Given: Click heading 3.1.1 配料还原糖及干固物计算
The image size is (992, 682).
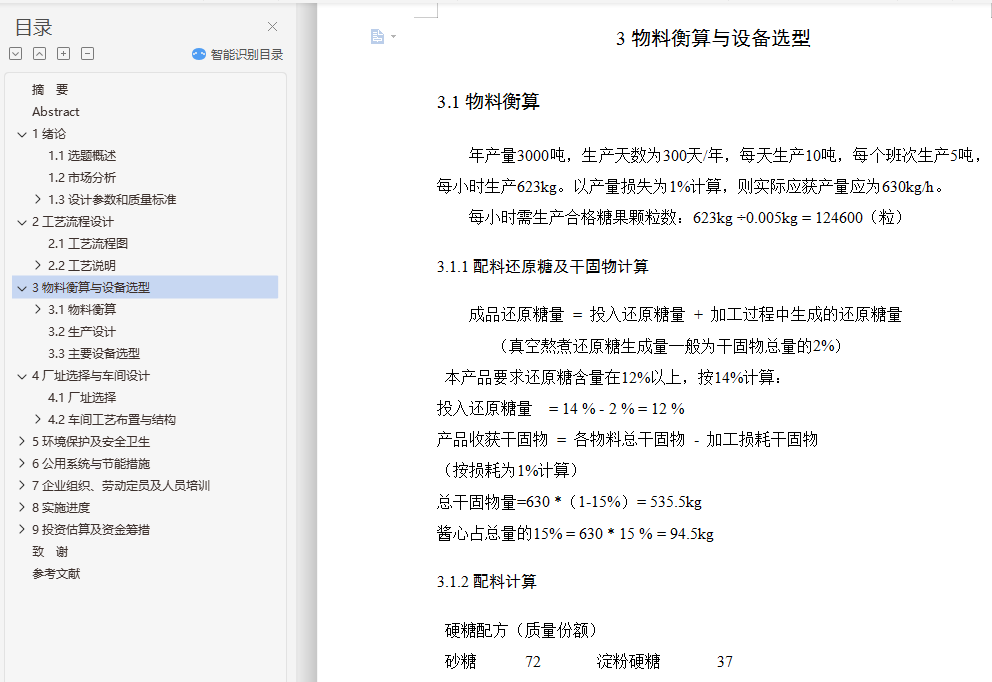Looking at the screenshot, I should 542,267.
